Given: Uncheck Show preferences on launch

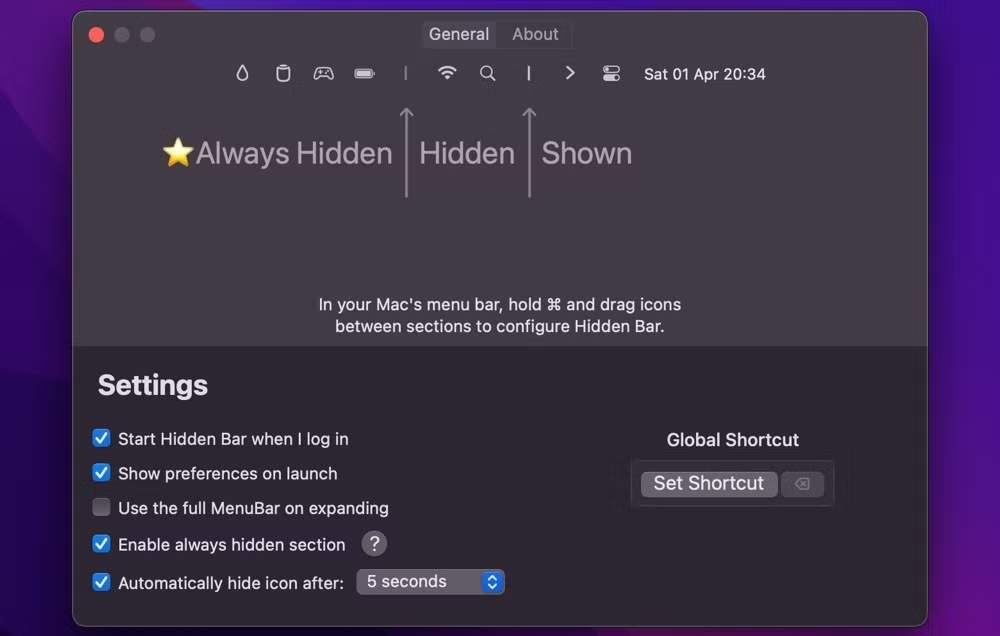Looking at the screenshot, I should (x=101, y=473).
